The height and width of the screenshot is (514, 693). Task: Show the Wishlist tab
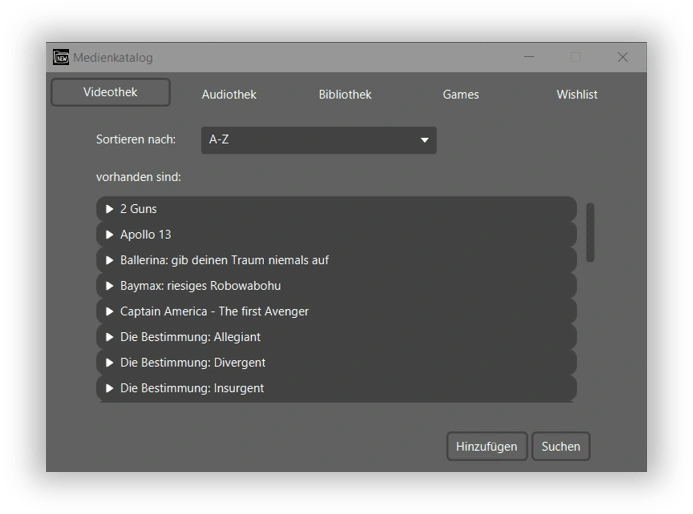pos(577,95)
